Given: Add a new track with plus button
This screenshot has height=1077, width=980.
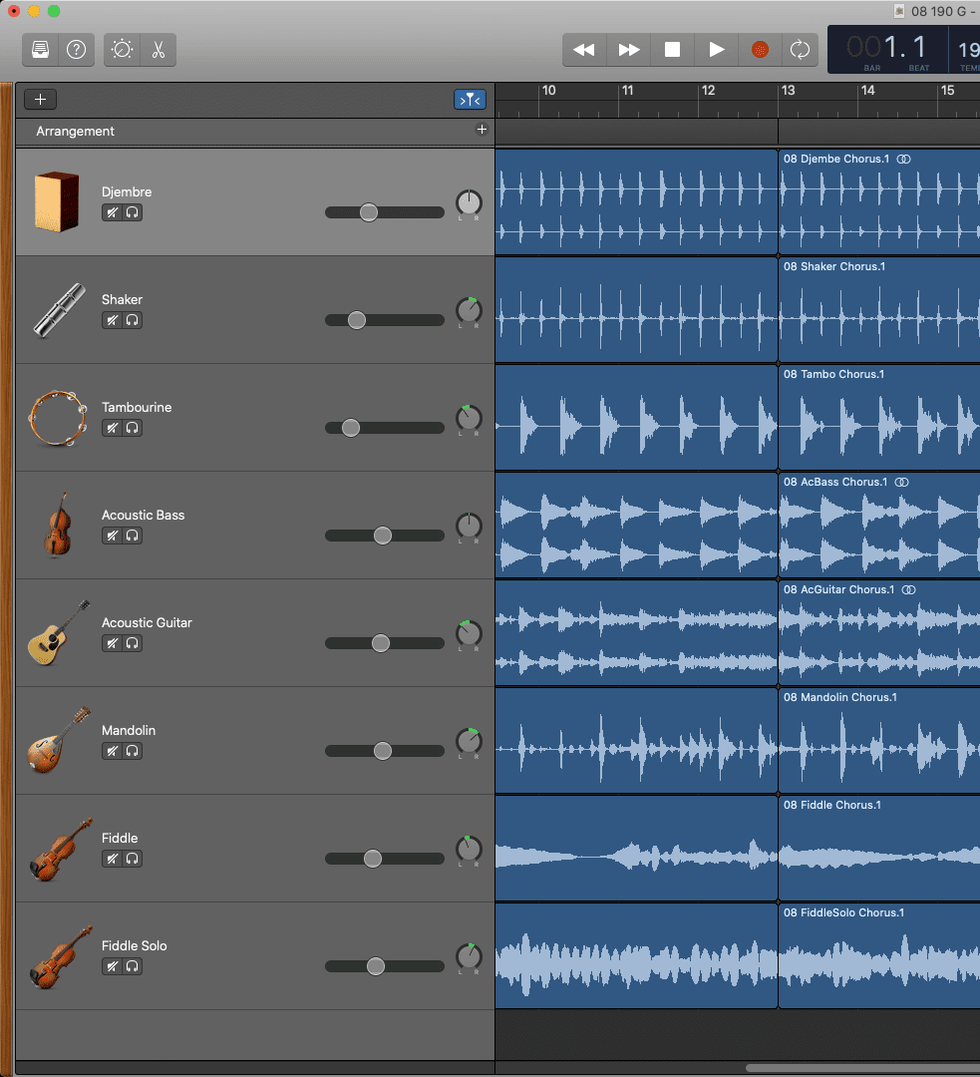Looking at the screenshot, I should point(40,99).
